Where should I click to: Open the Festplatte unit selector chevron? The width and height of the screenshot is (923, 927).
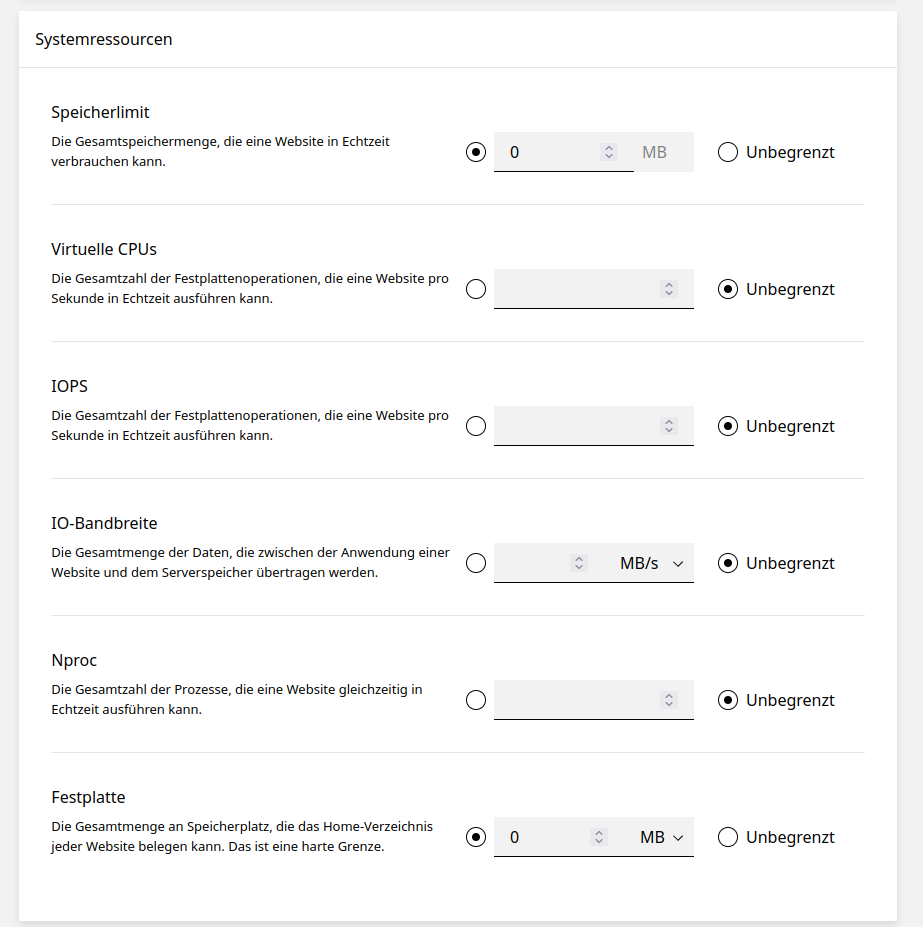pyautogui.click(x=679, y=837)
